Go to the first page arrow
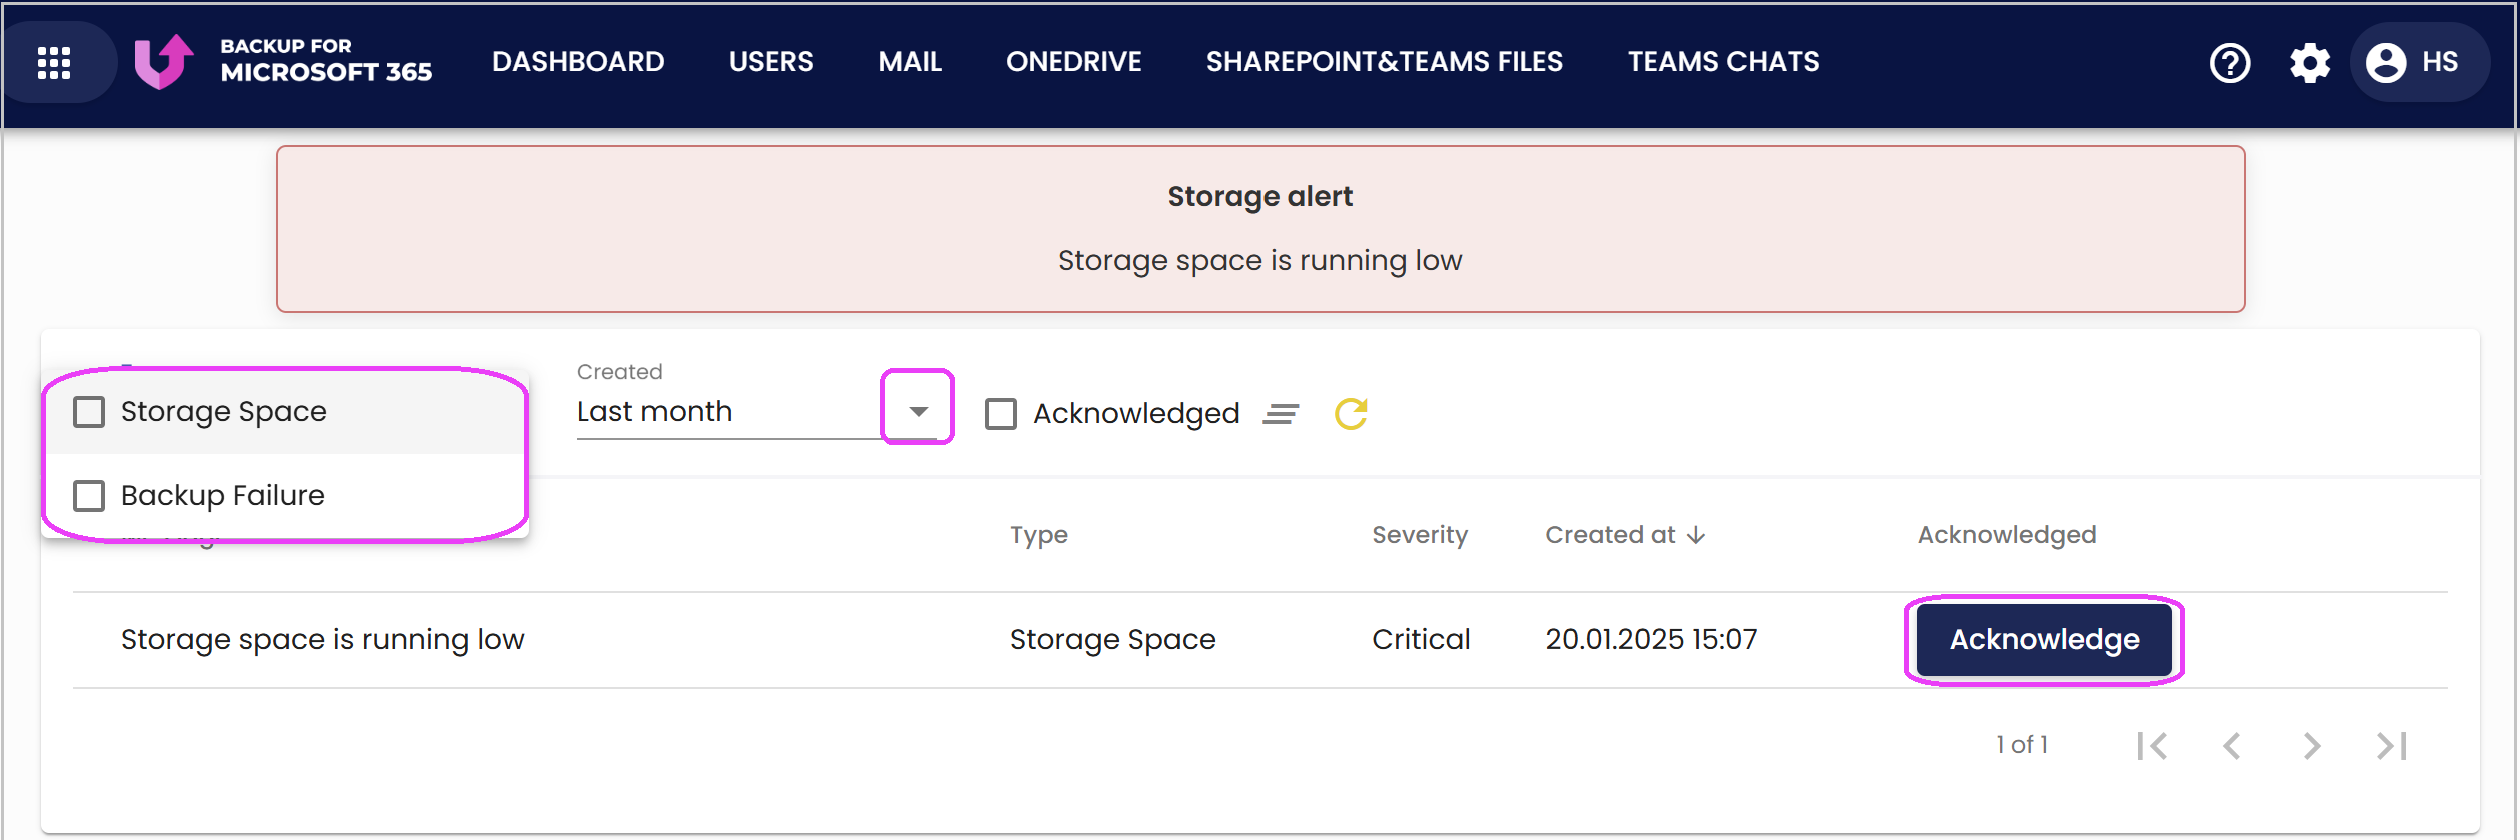Image resolution: width=2520 pixels, height=840 pixels. 2152,745
